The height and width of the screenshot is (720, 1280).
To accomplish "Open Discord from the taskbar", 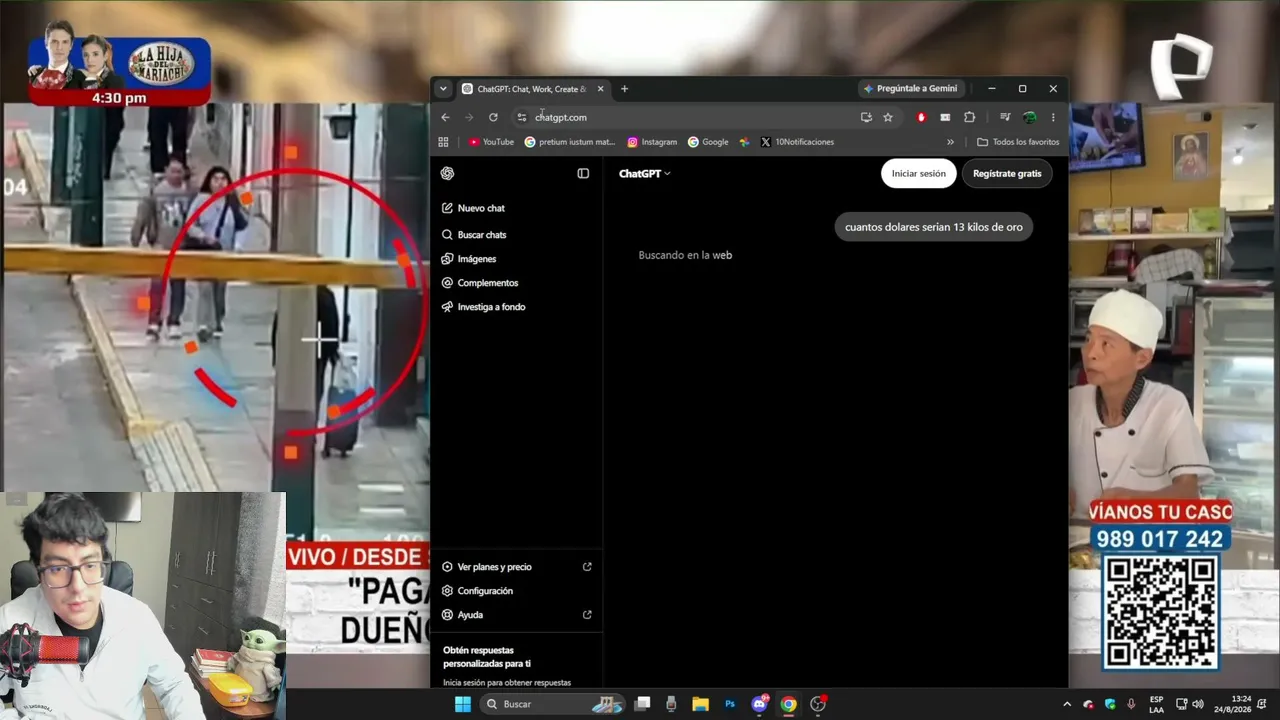I will click(x=759, y=704).
